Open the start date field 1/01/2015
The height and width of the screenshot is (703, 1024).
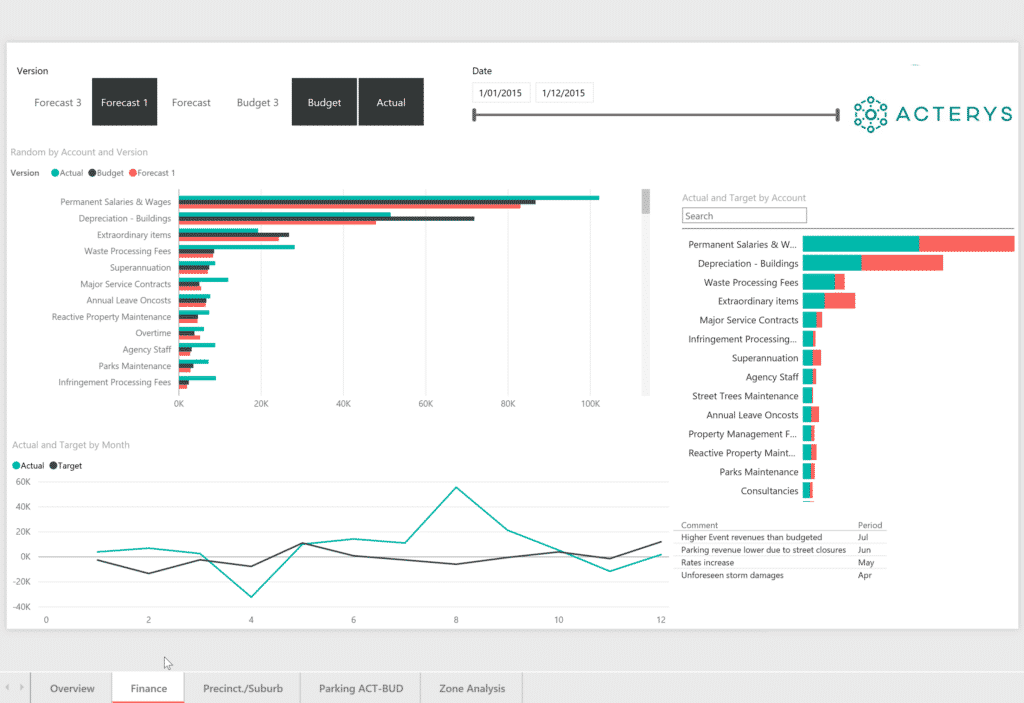[x=501, y=93]
